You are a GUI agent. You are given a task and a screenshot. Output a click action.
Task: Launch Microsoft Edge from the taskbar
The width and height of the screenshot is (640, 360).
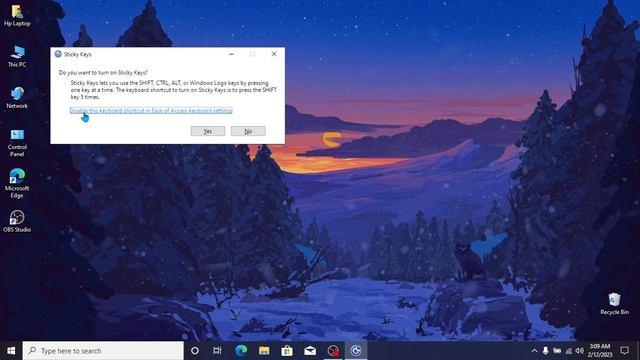click(241, 351)
